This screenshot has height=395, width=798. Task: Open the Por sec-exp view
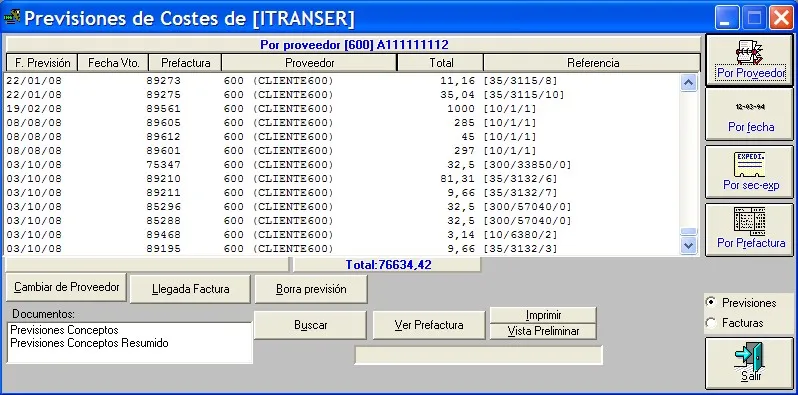(x=749, y=172)
